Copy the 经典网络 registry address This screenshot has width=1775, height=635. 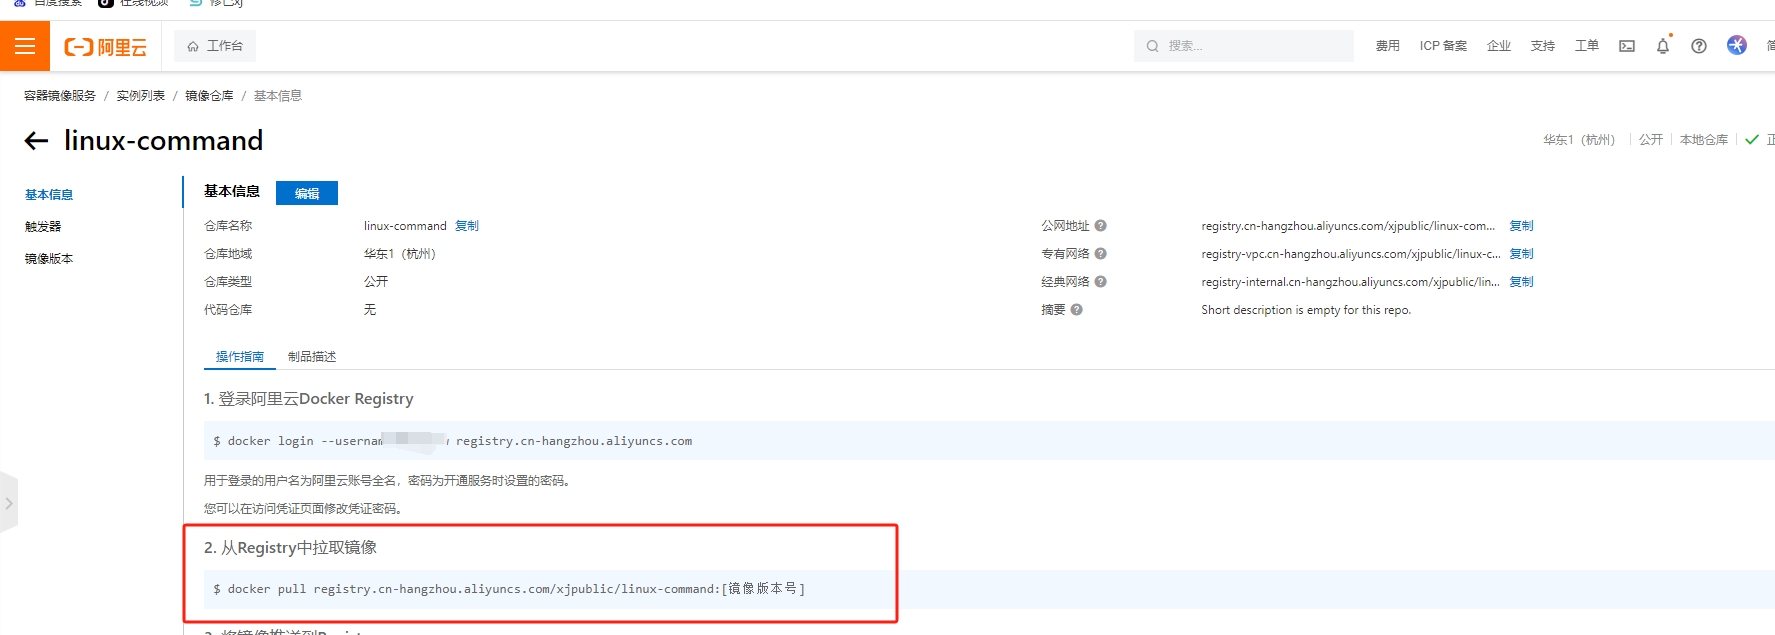1521,282
